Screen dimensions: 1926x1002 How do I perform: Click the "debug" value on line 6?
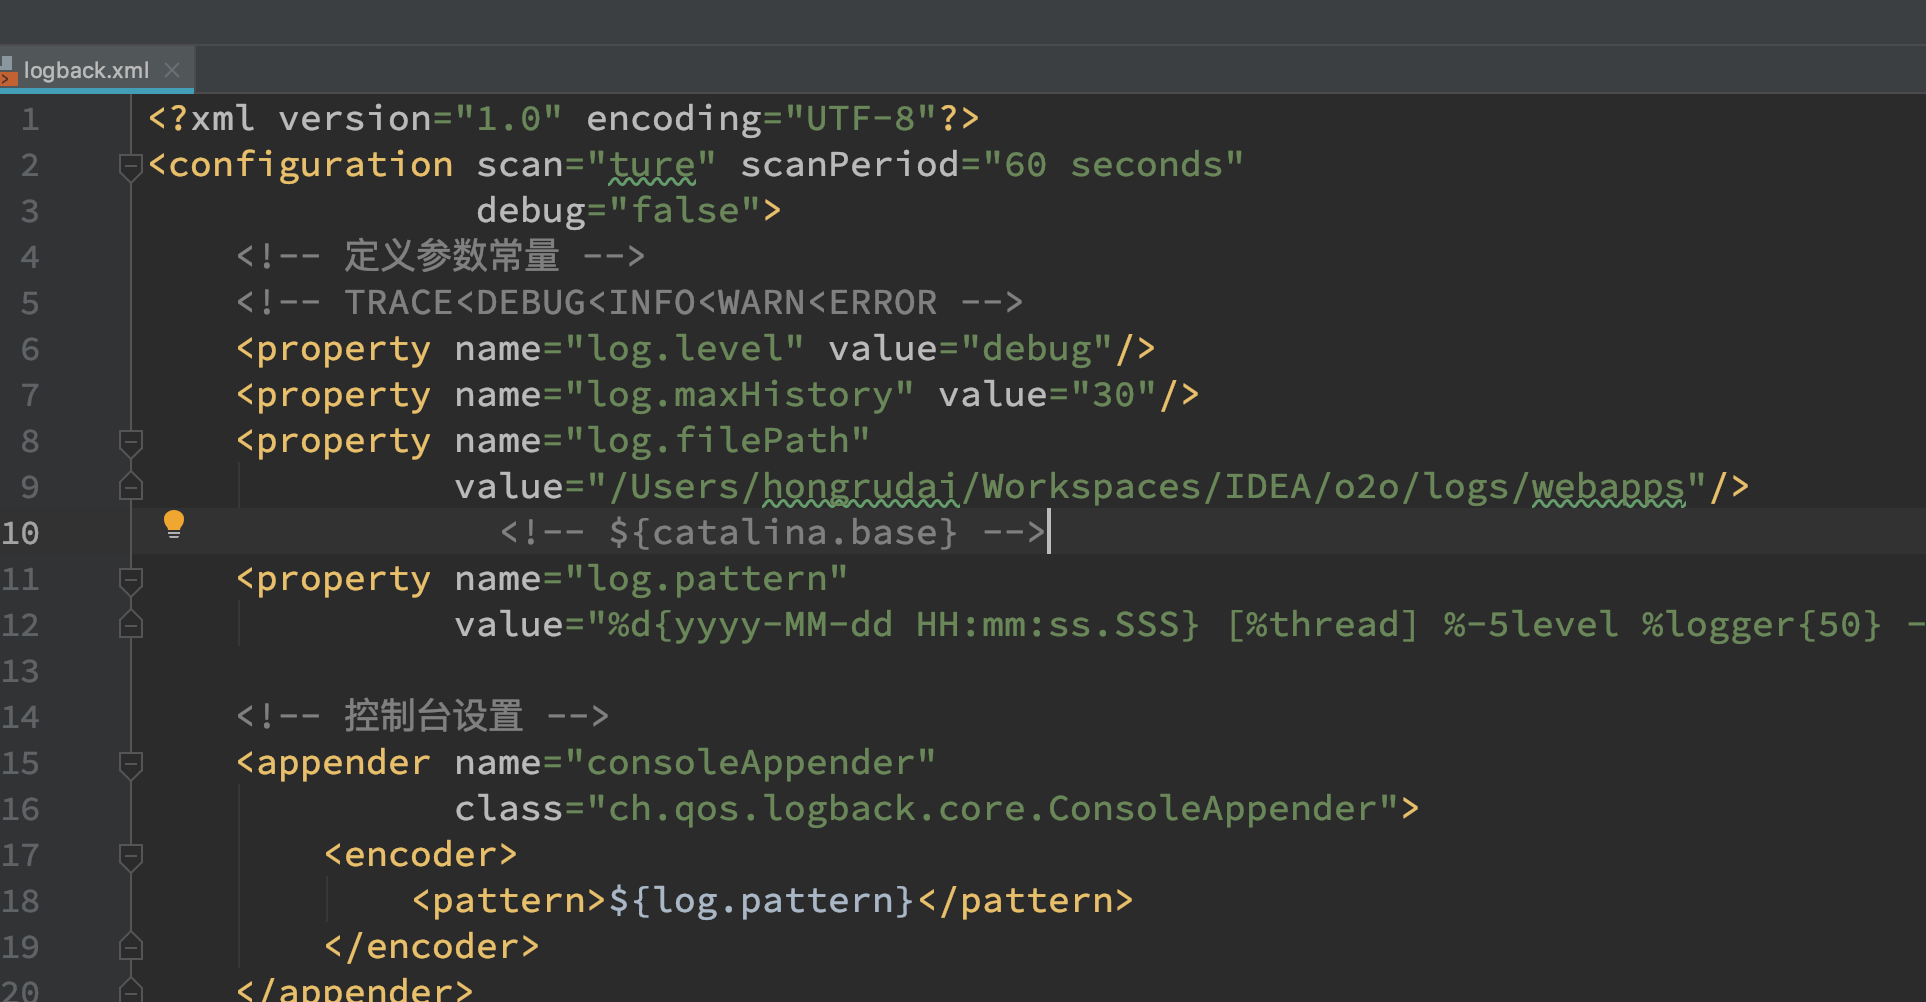click(x=1037, y=349)
